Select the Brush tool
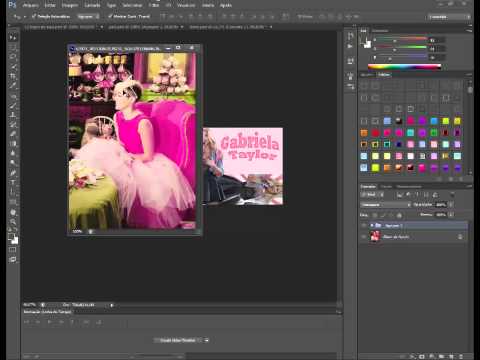This screenshot has width=480, height=360. tap(13, 106)
